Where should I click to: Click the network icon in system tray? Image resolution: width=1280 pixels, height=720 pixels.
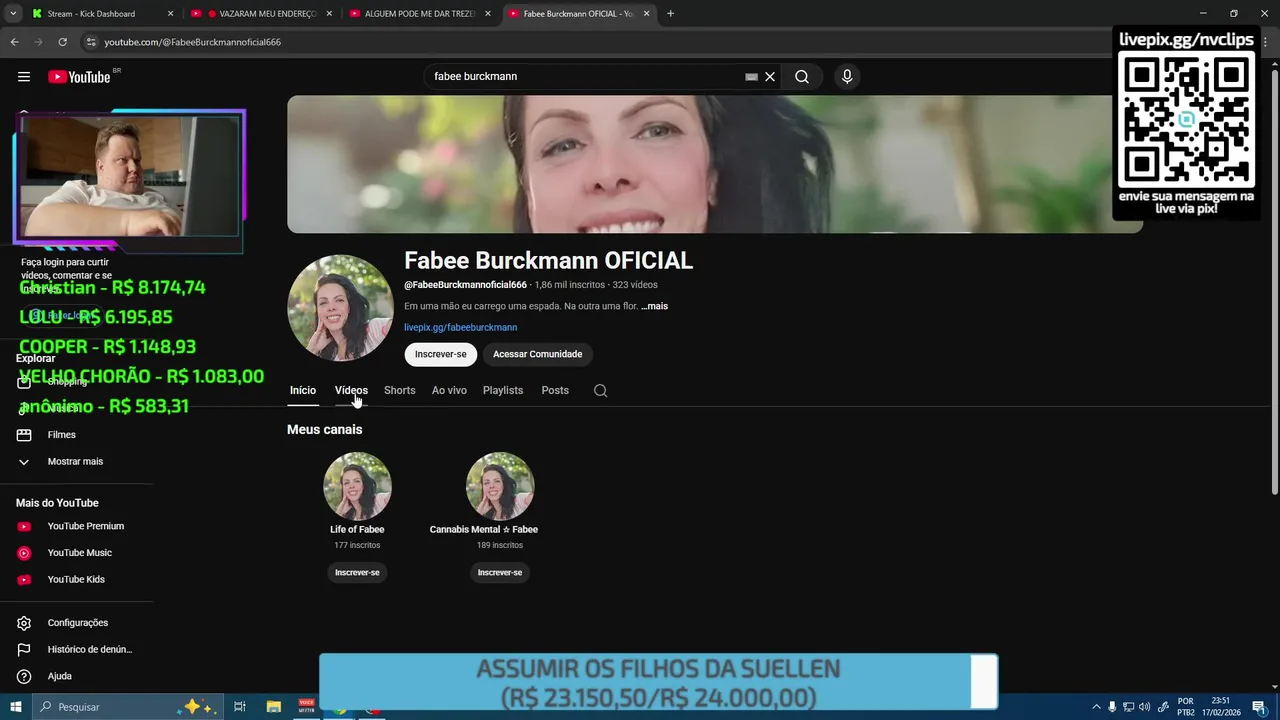click(x=1128, y=707)
